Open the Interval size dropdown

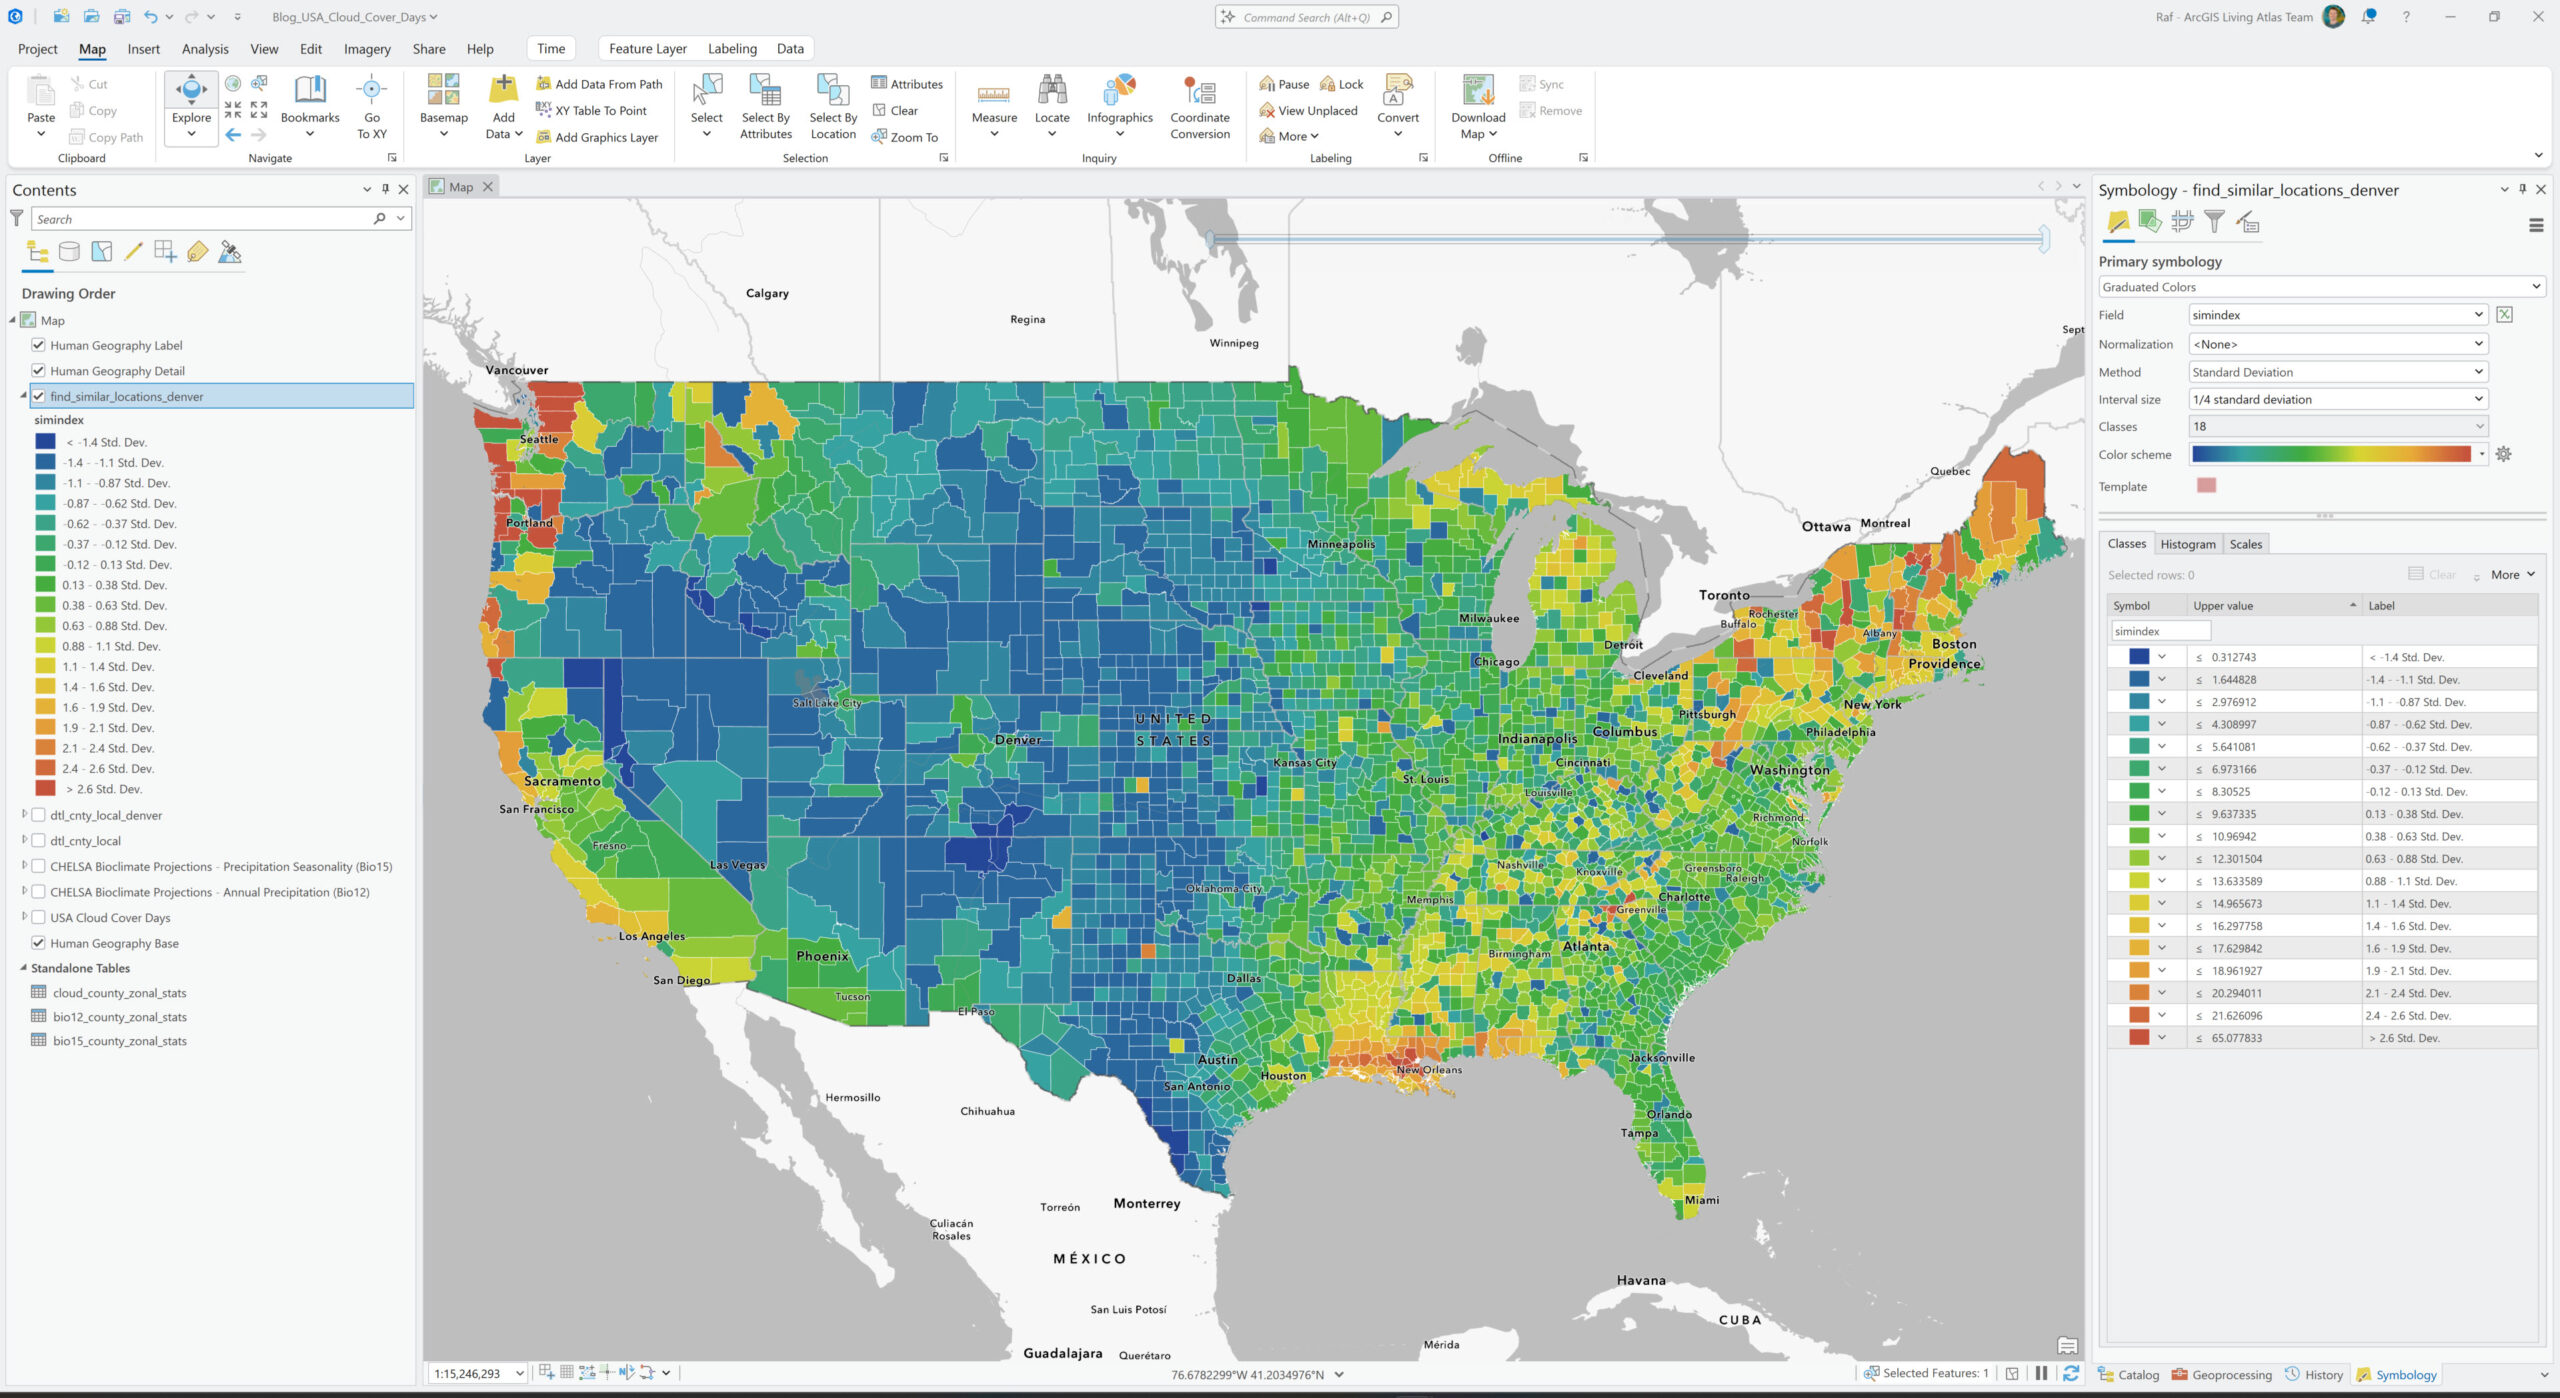point(2337,399)
